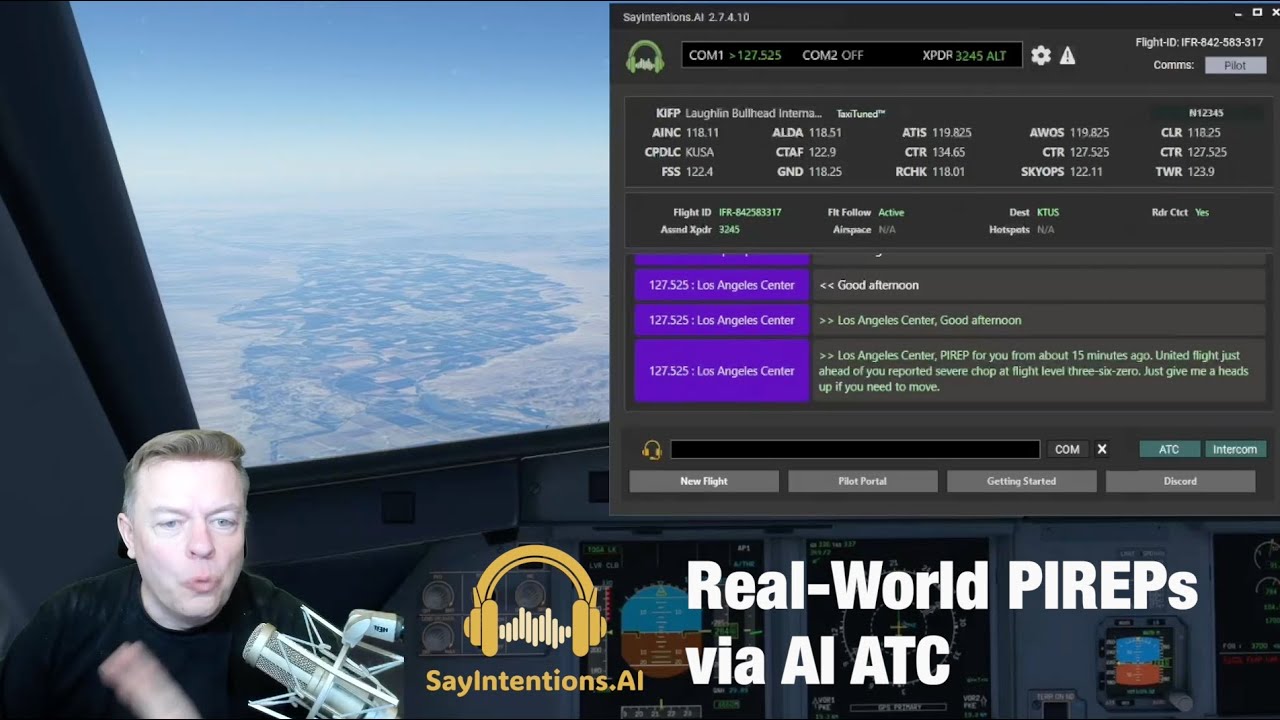Click Assnd Xpdr 3245 value
This screenshot has height=720, width=1280.
pos(729,229)
